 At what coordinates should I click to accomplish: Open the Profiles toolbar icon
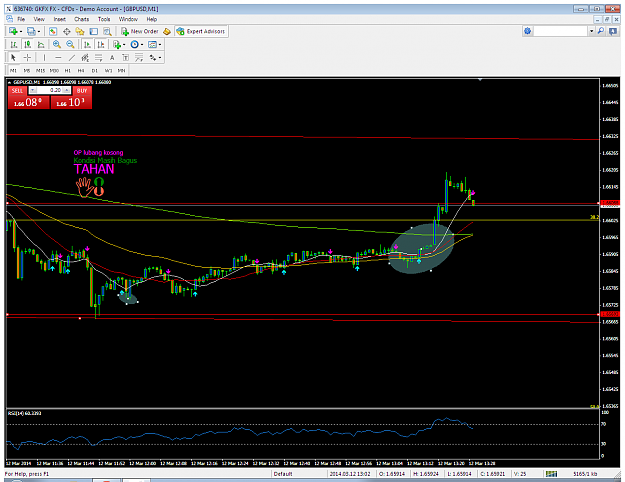[x=31, y=31]
